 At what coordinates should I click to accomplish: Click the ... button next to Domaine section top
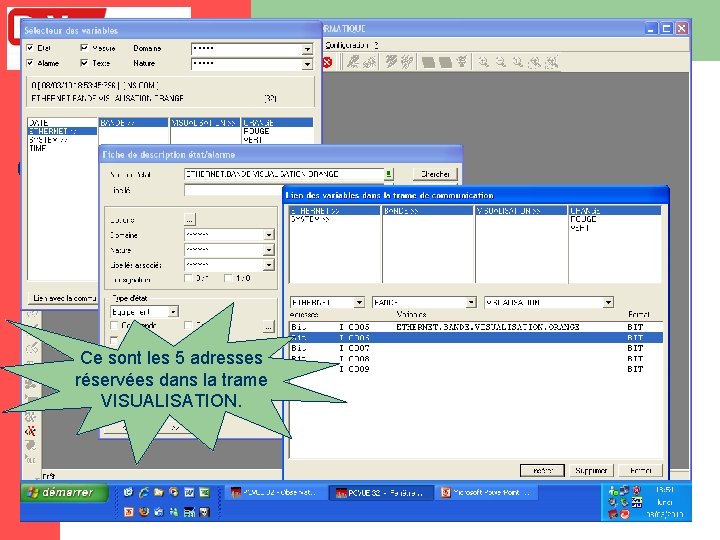tap(190, 220)
